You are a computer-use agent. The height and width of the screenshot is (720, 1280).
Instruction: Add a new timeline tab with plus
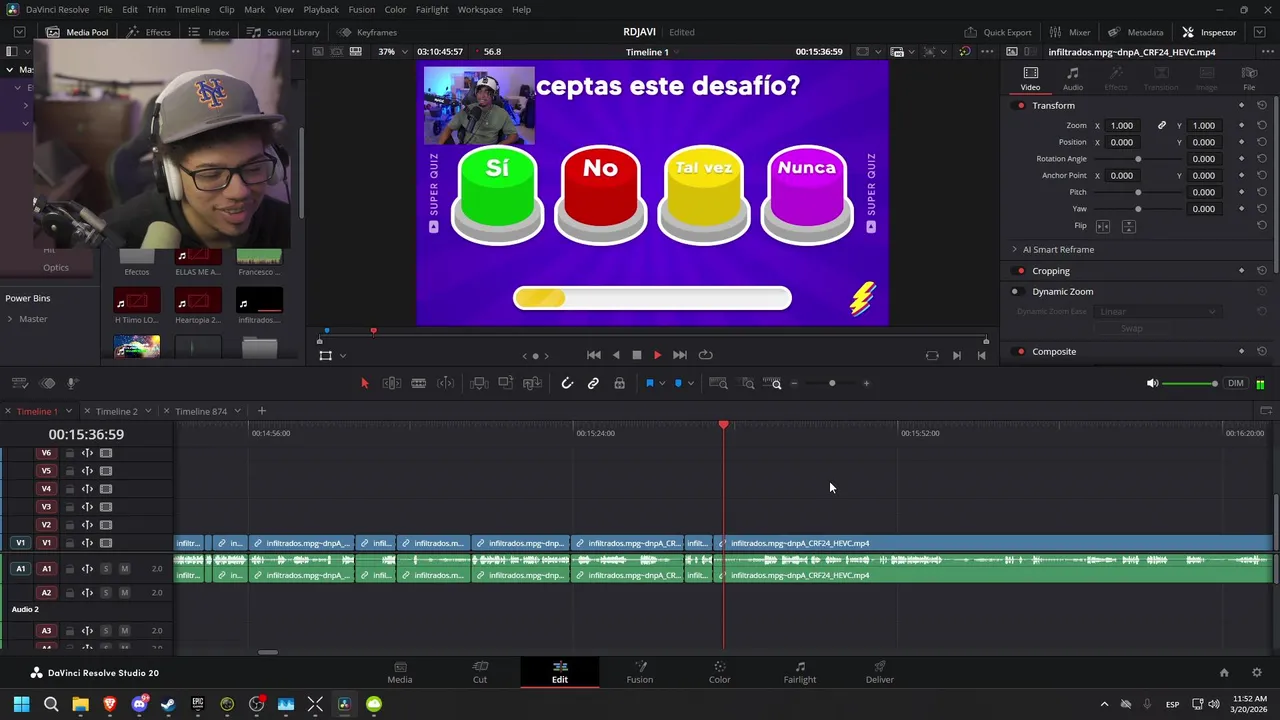click(262, 411)
